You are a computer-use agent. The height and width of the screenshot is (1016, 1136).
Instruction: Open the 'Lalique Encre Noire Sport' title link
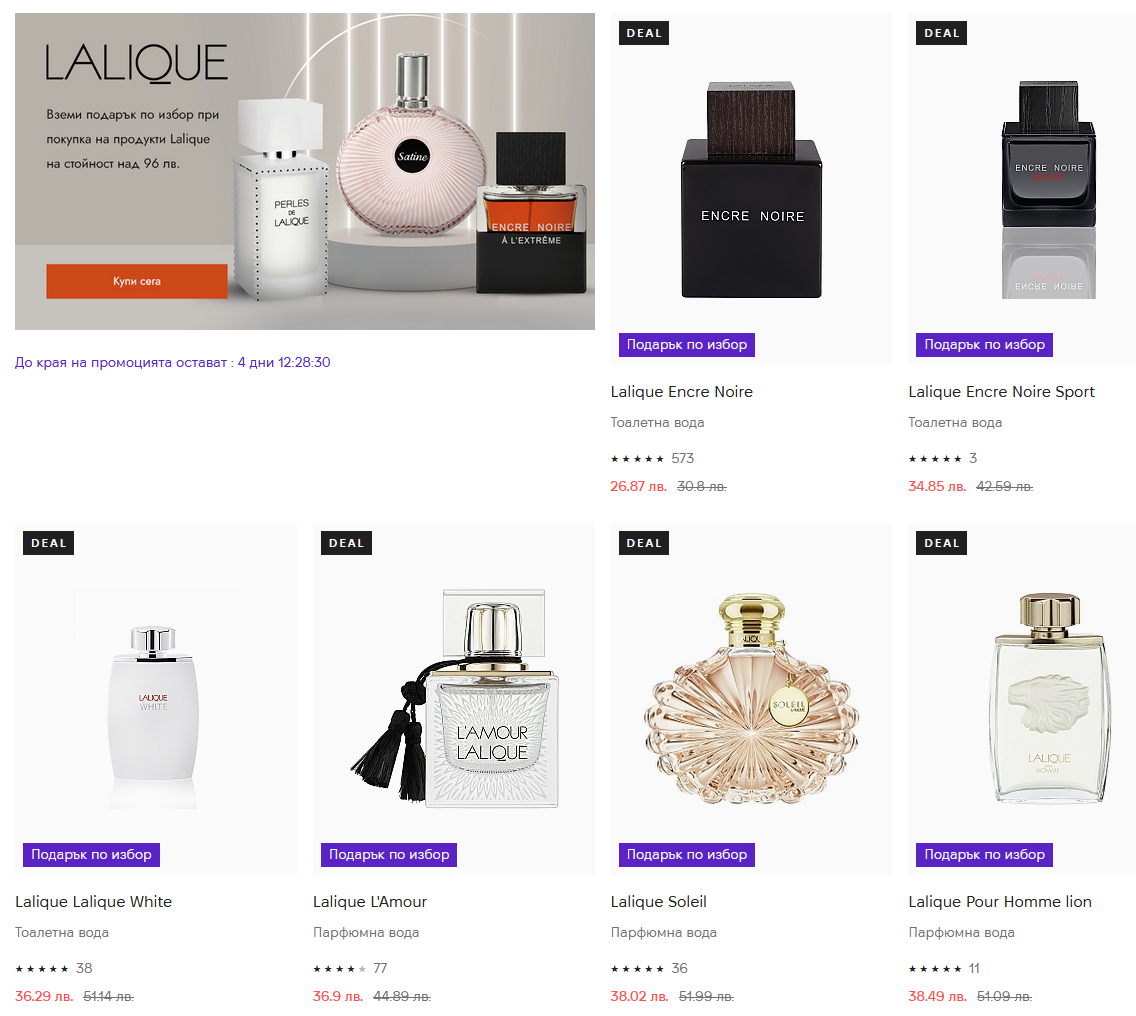click(1001, 391)
